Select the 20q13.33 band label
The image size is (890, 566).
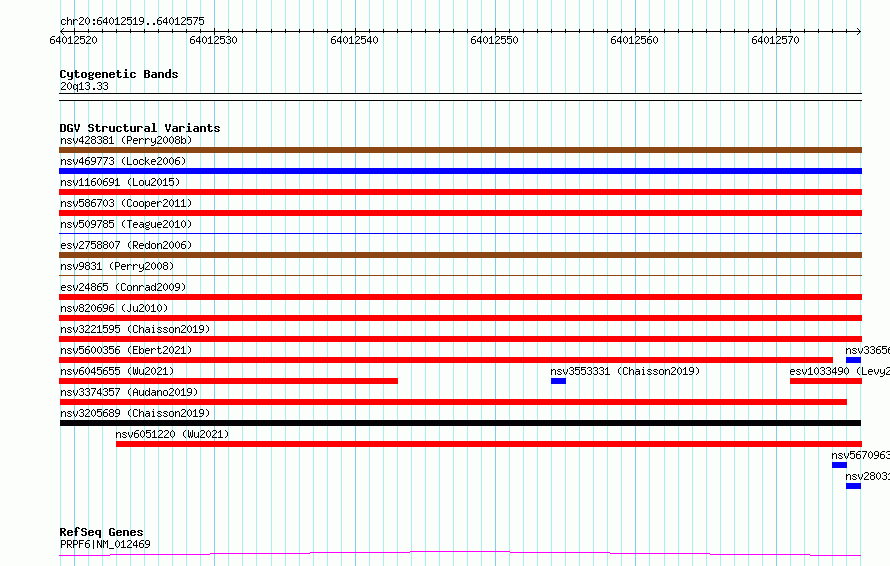click(x=84, y=86)
